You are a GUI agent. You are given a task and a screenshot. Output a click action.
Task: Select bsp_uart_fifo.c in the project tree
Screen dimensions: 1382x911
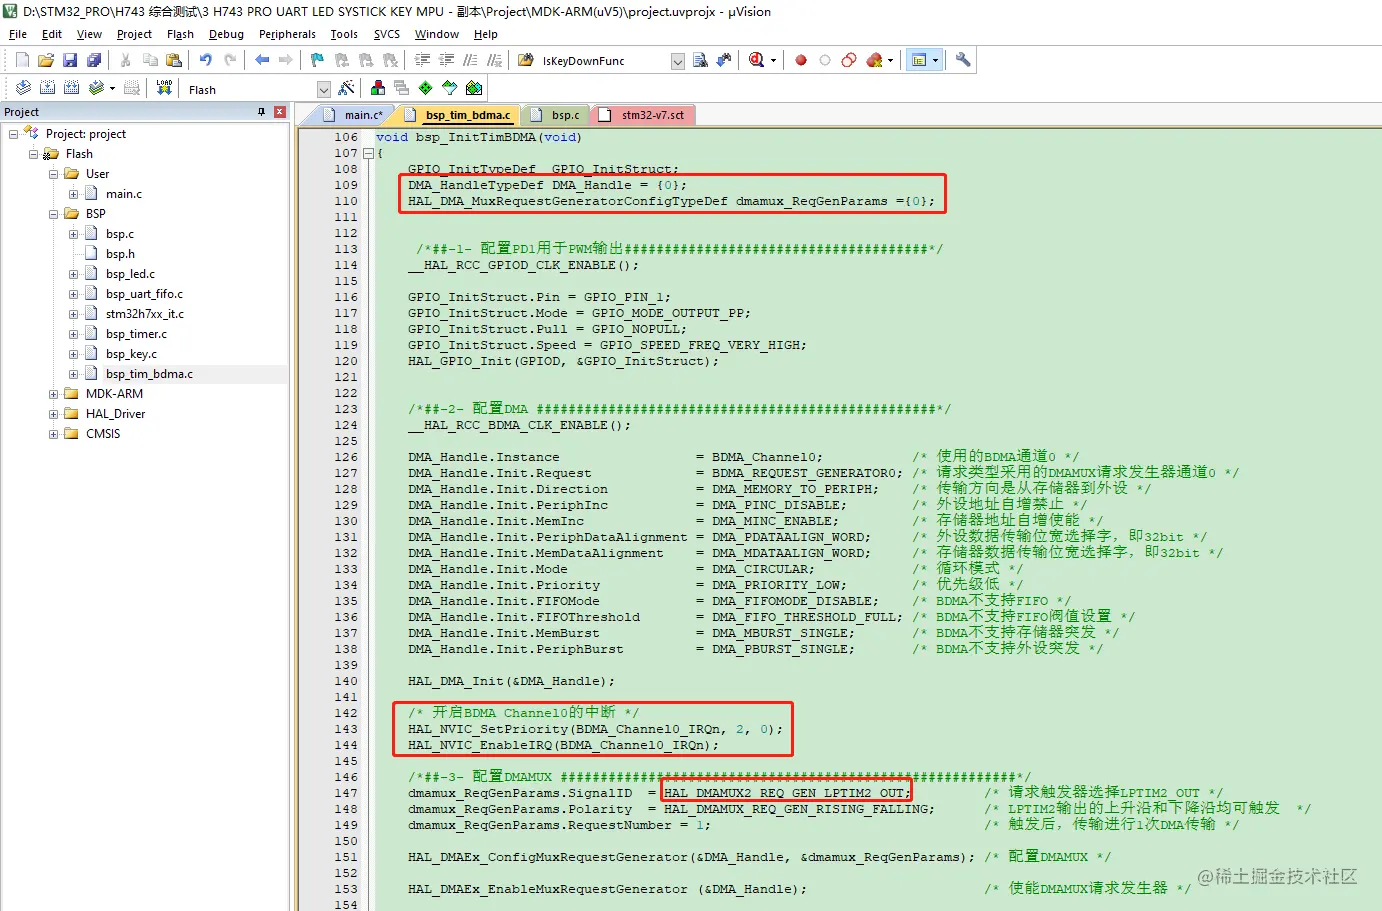coord(144,294)
